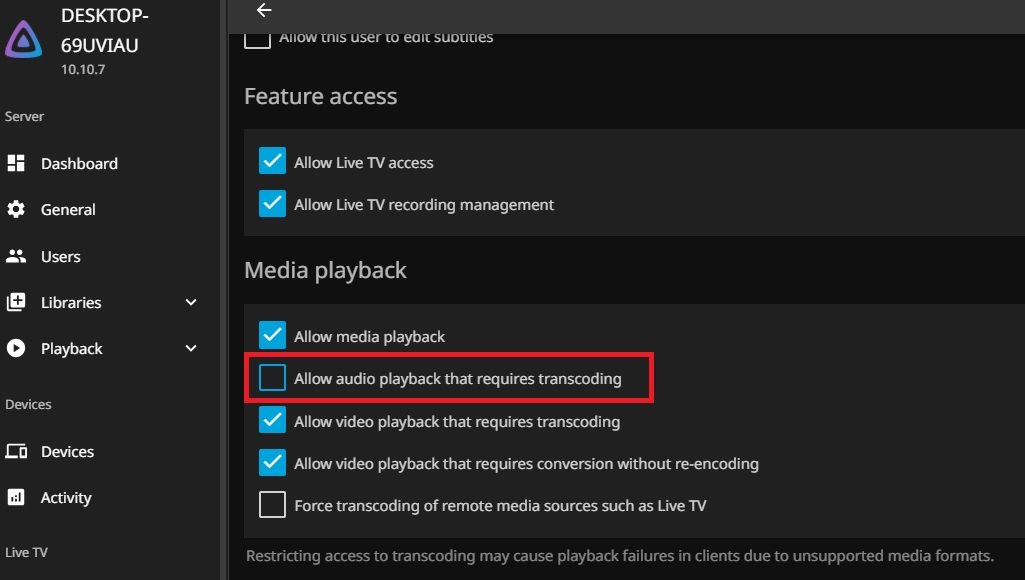Click the Activity chart icon

coord(16,497)
